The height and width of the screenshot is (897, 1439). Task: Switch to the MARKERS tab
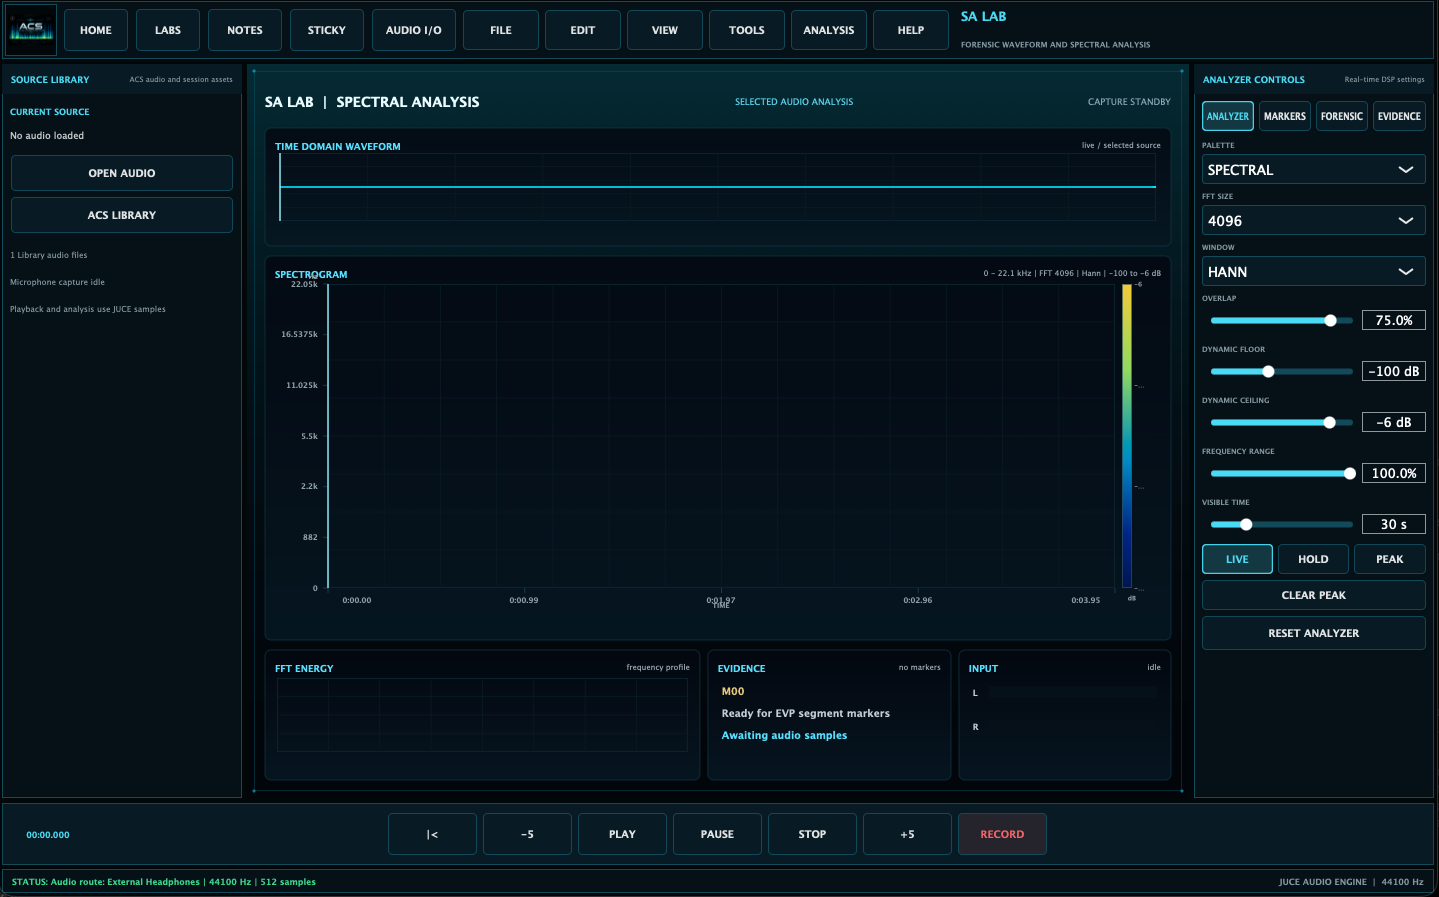coord(1285,116)
